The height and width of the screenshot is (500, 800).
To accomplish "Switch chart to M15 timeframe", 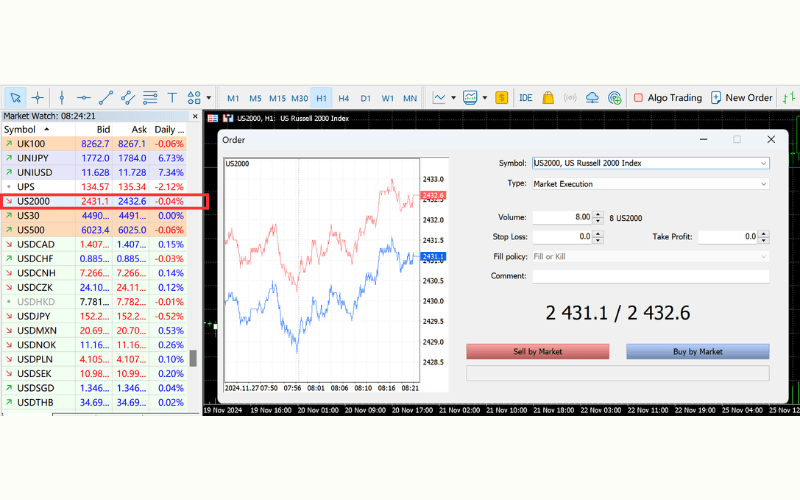I will click(277, 98).
